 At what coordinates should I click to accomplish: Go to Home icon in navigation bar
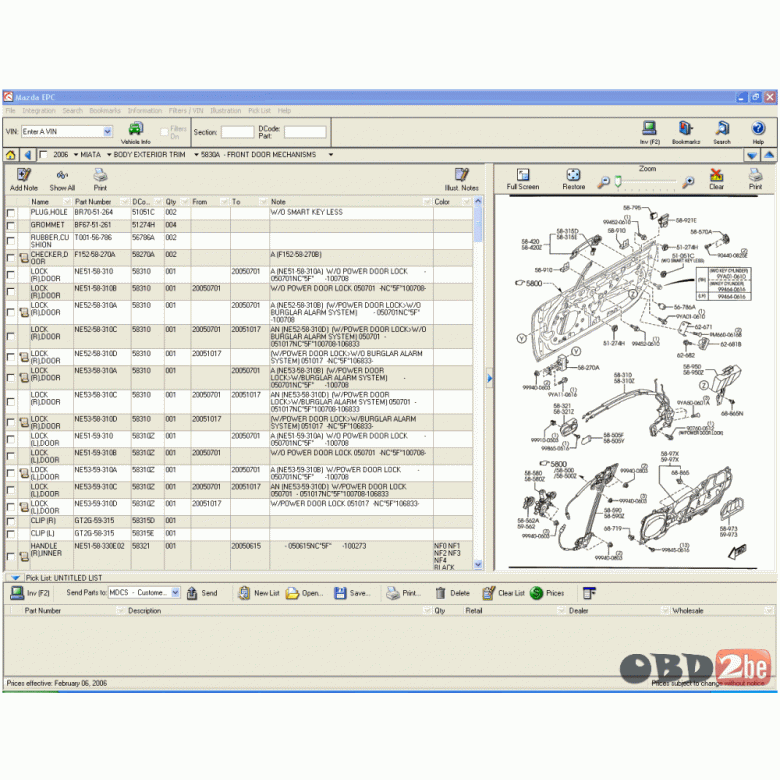(10, 155)
